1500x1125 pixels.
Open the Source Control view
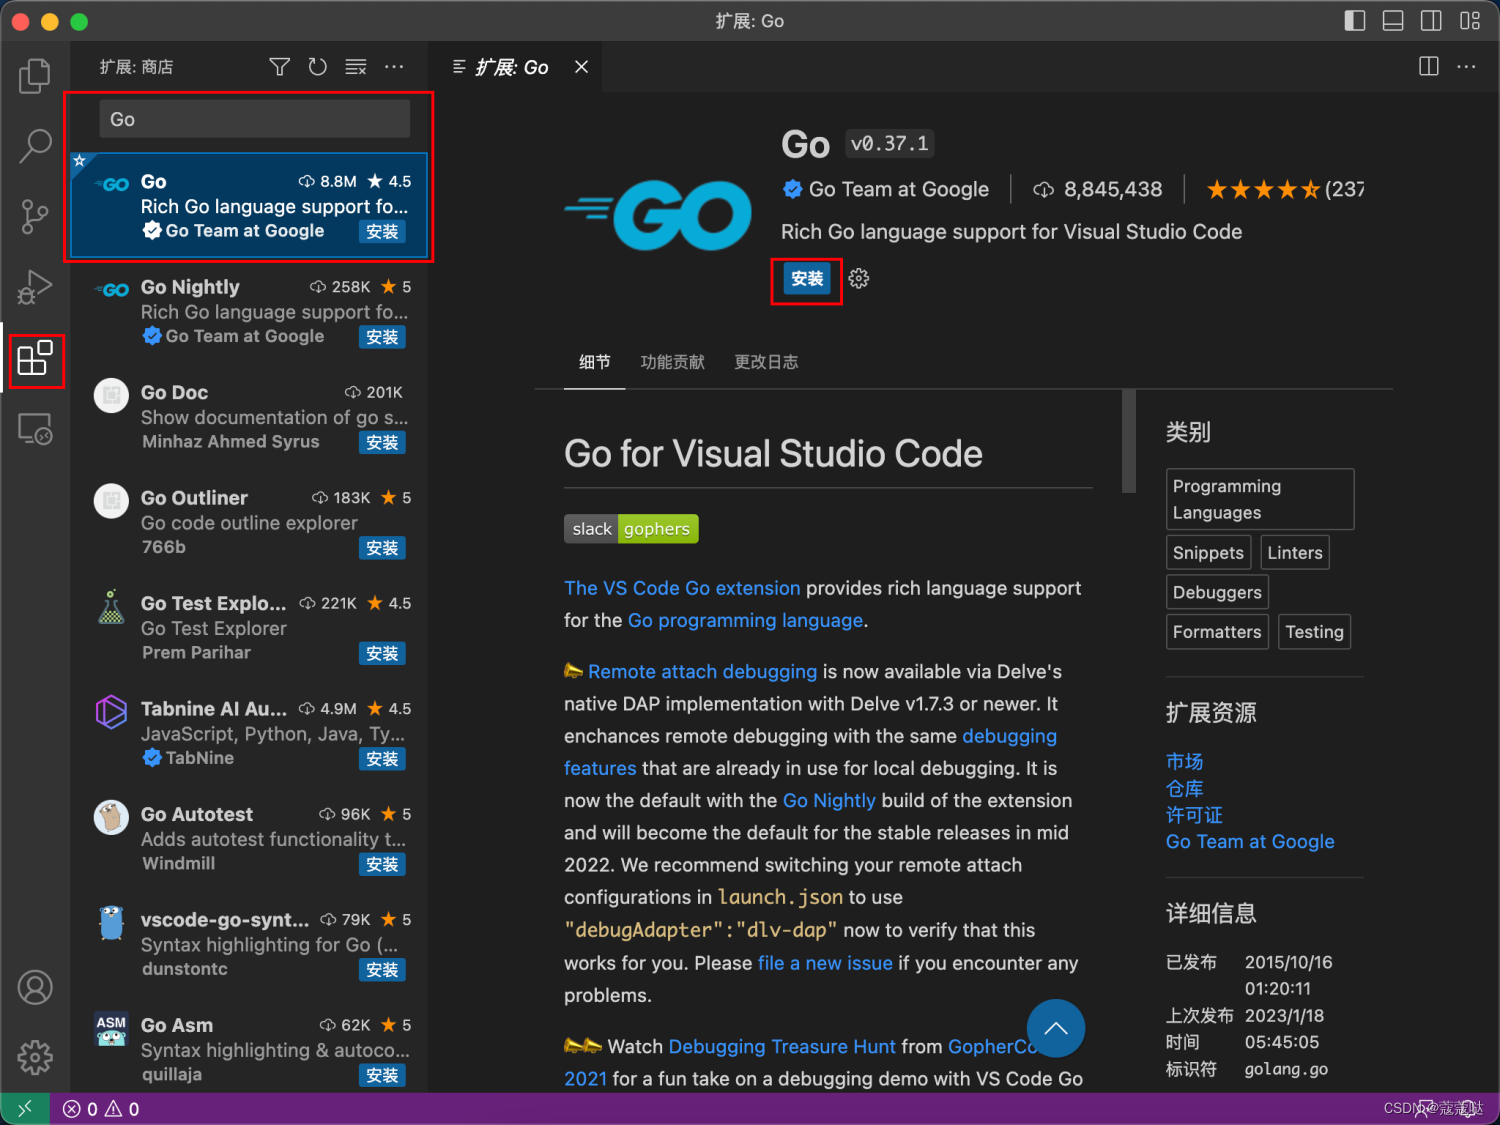point(35,217)
